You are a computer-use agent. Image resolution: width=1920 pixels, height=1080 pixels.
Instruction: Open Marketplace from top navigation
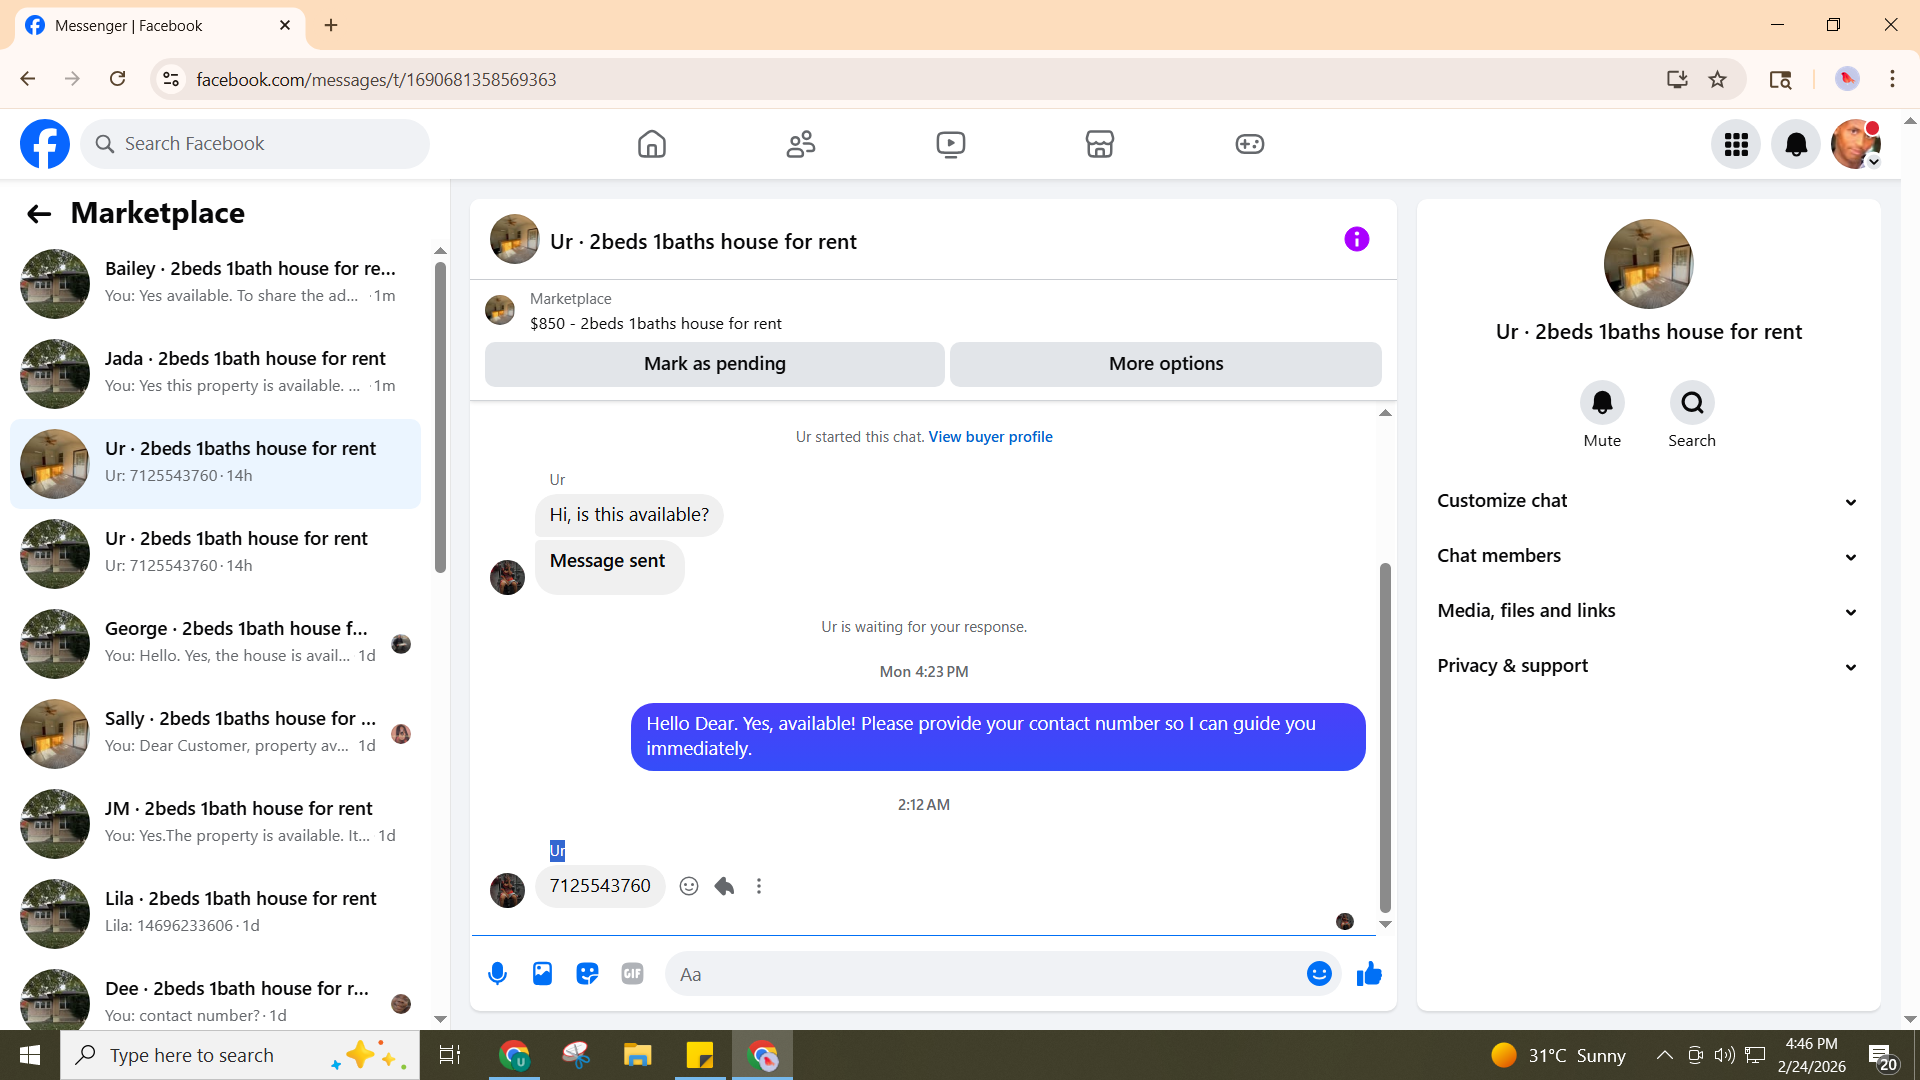point(1100,144)
